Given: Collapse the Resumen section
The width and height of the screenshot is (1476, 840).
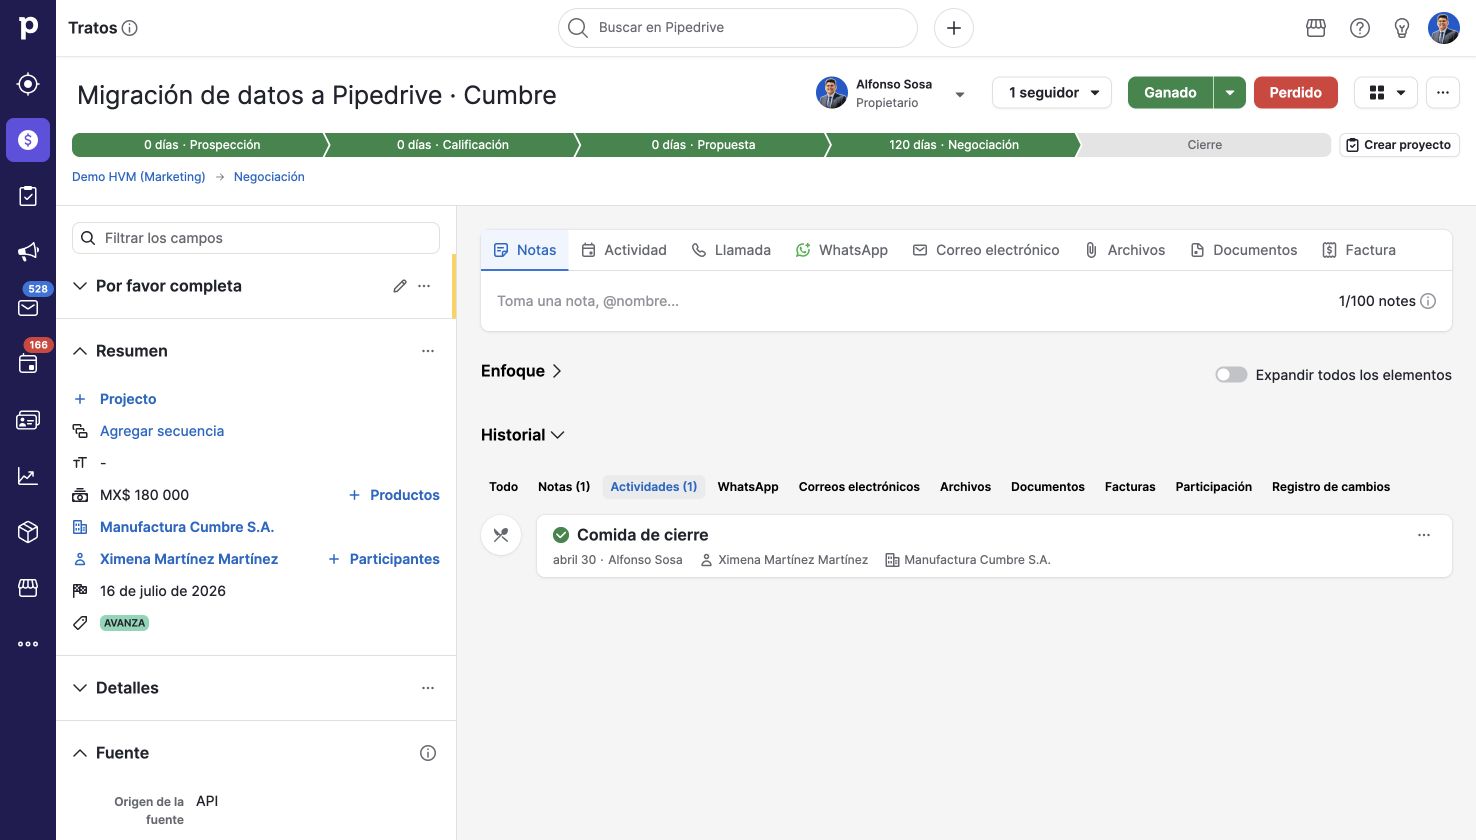Looking at the screenshot, I should point(80,351).
